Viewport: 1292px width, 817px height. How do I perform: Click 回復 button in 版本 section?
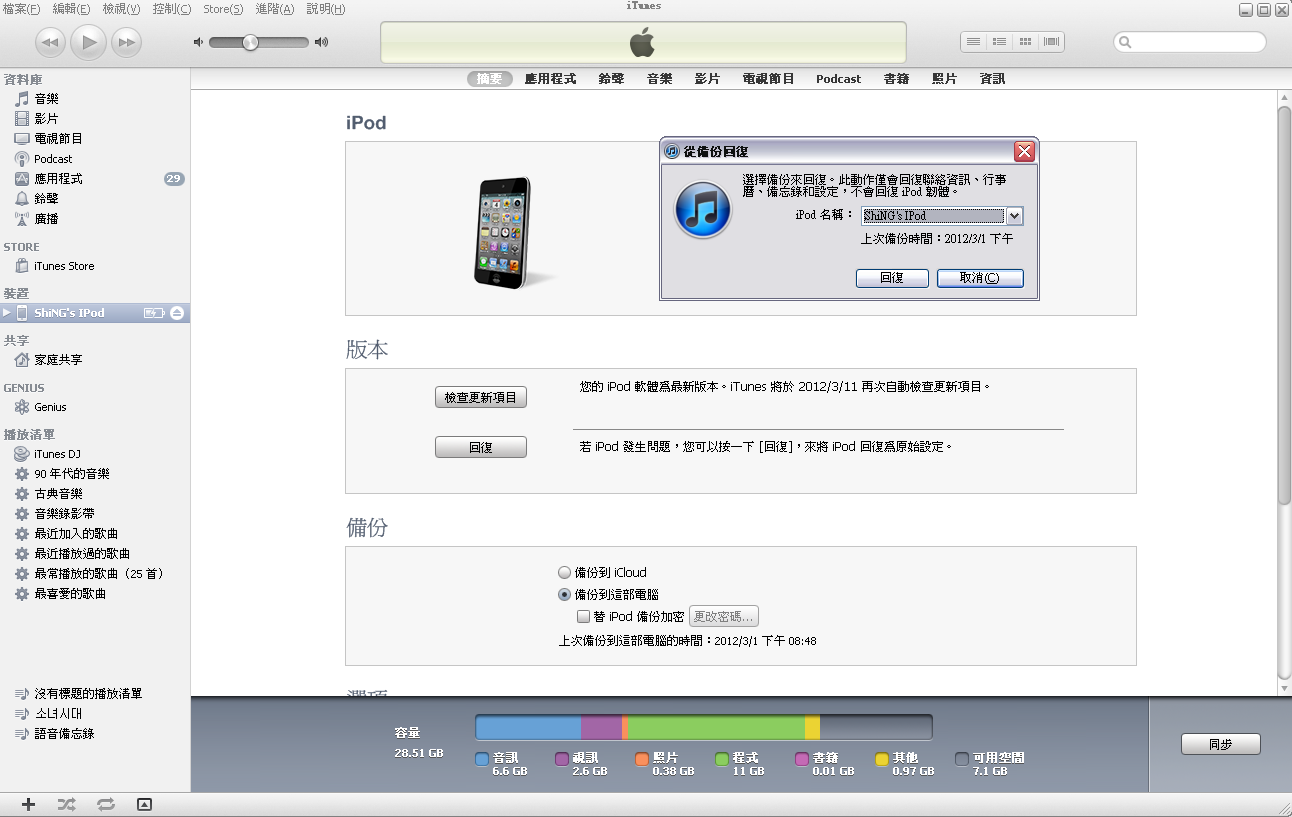481,448
